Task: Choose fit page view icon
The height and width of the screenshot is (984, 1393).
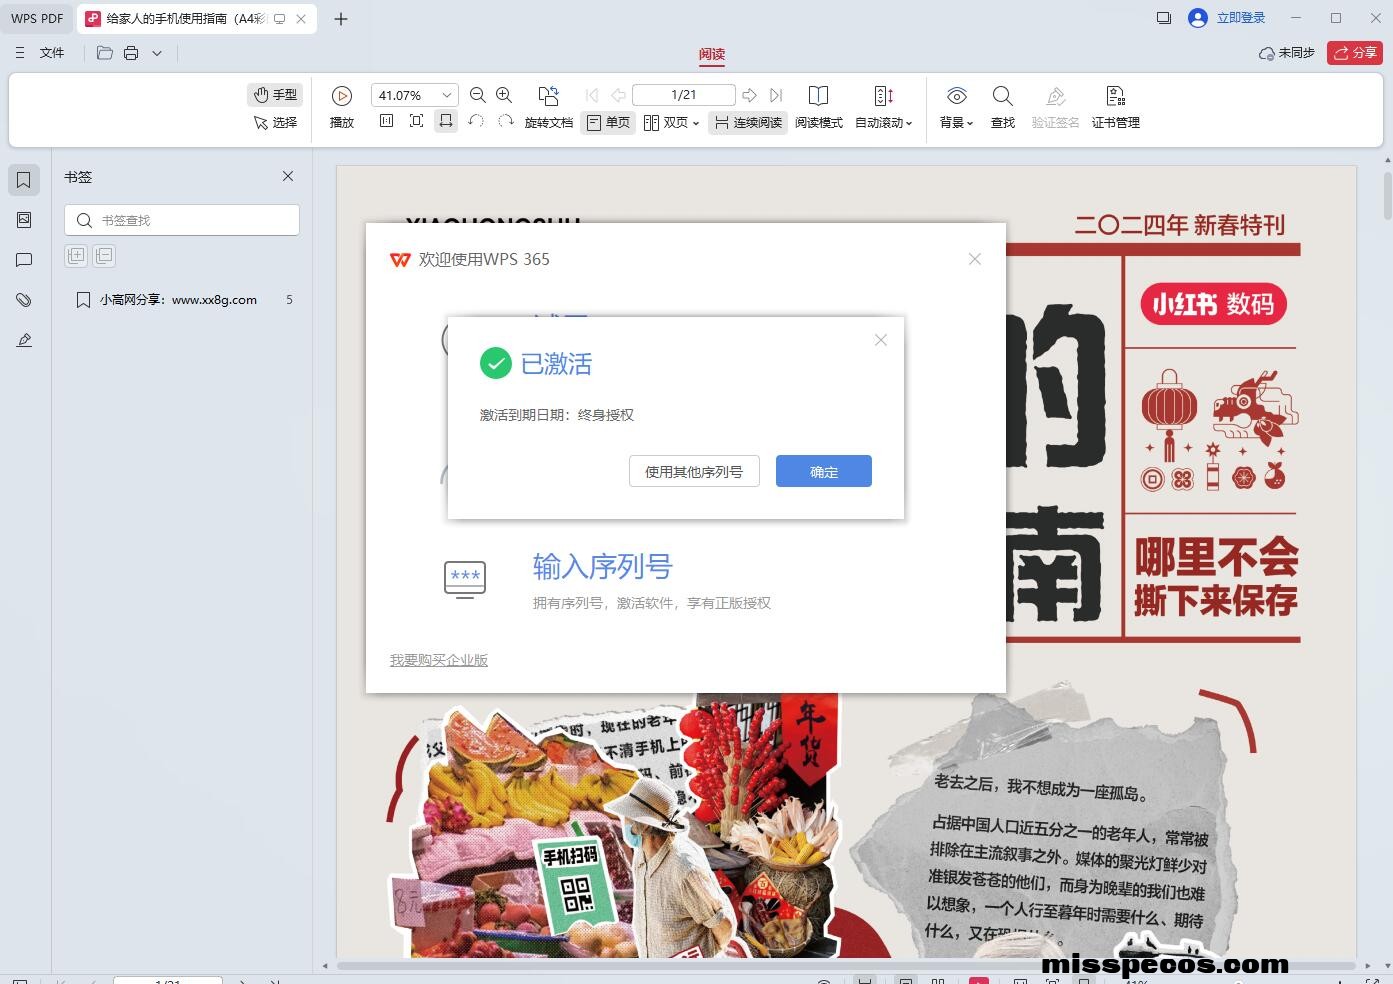Action: [x=417, y=121]
